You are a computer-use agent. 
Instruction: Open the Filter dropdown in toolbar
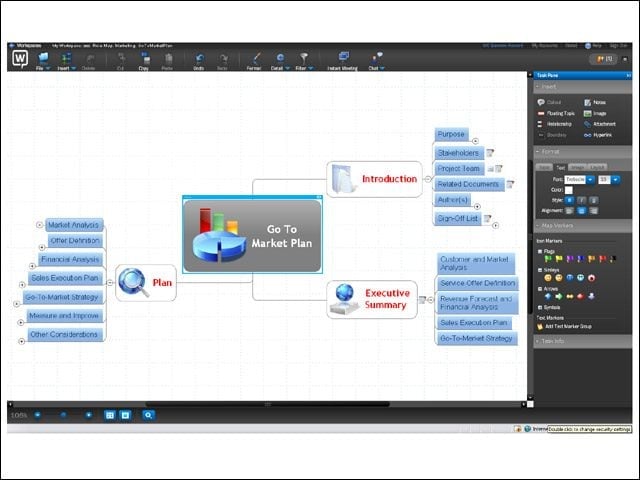pos(311,69)
